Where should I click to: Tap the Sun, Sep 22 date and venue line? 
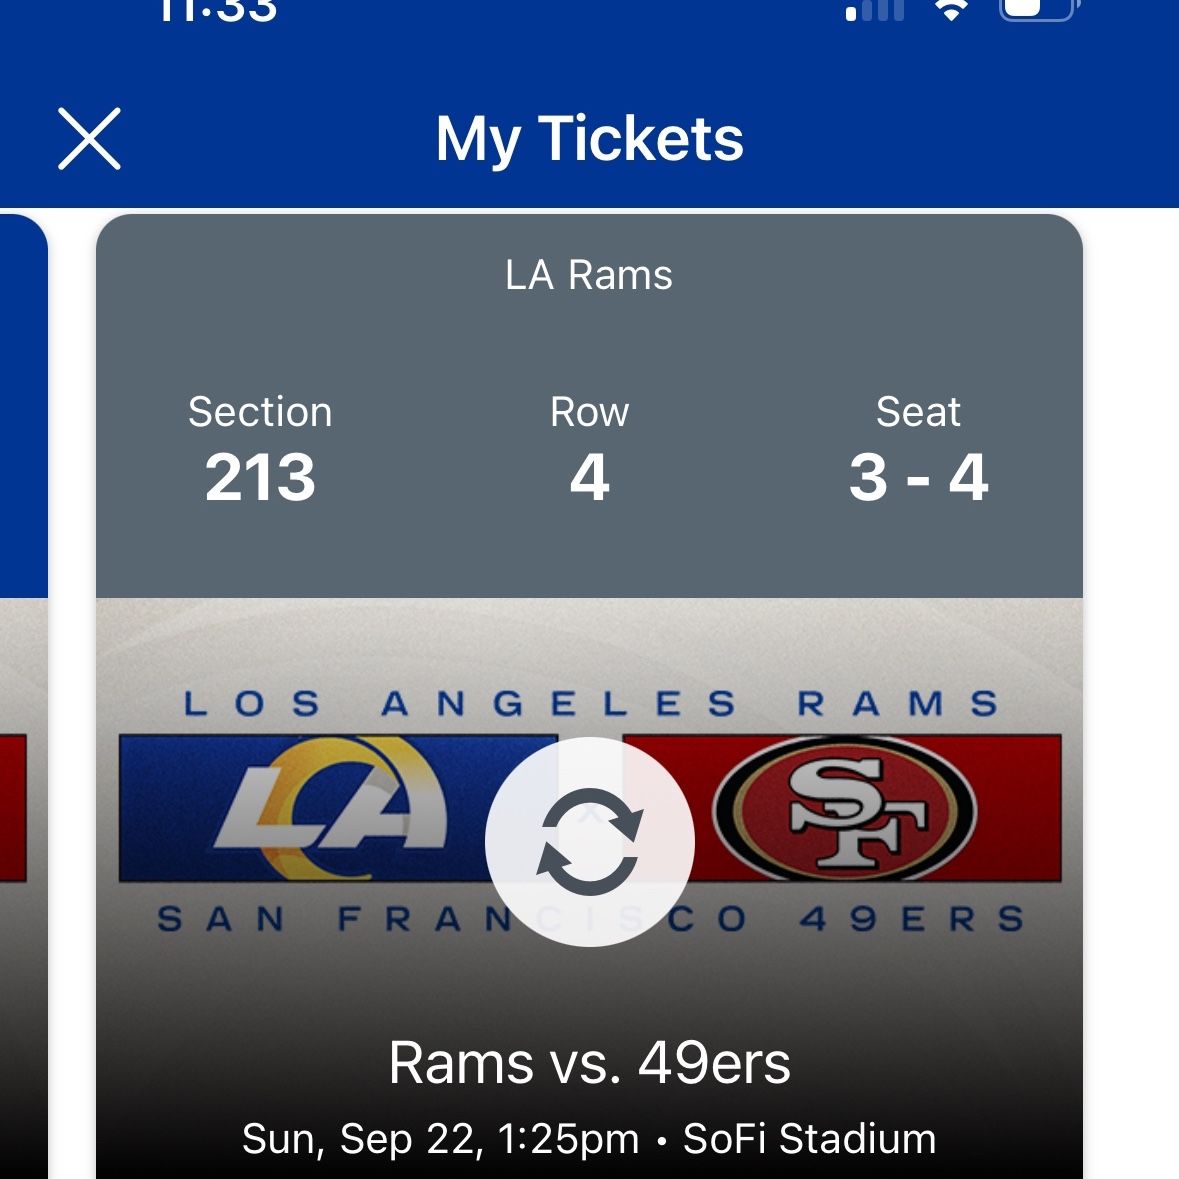pos(590,1138)
